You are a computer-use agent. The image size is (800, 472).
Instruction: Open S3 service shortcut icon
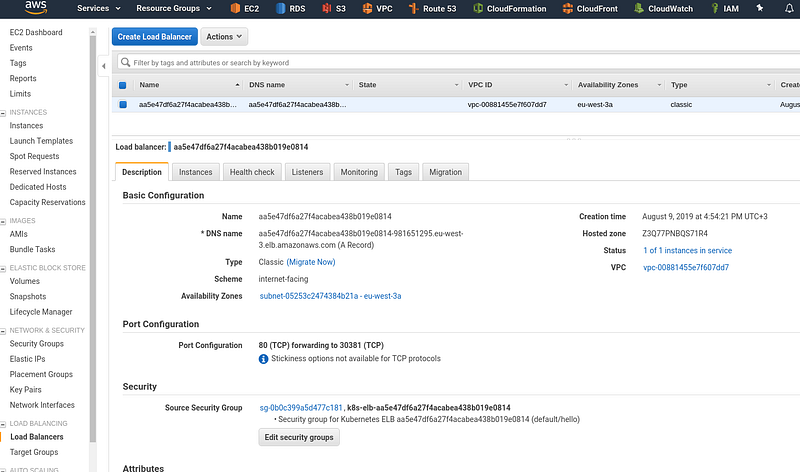(327, 8)
